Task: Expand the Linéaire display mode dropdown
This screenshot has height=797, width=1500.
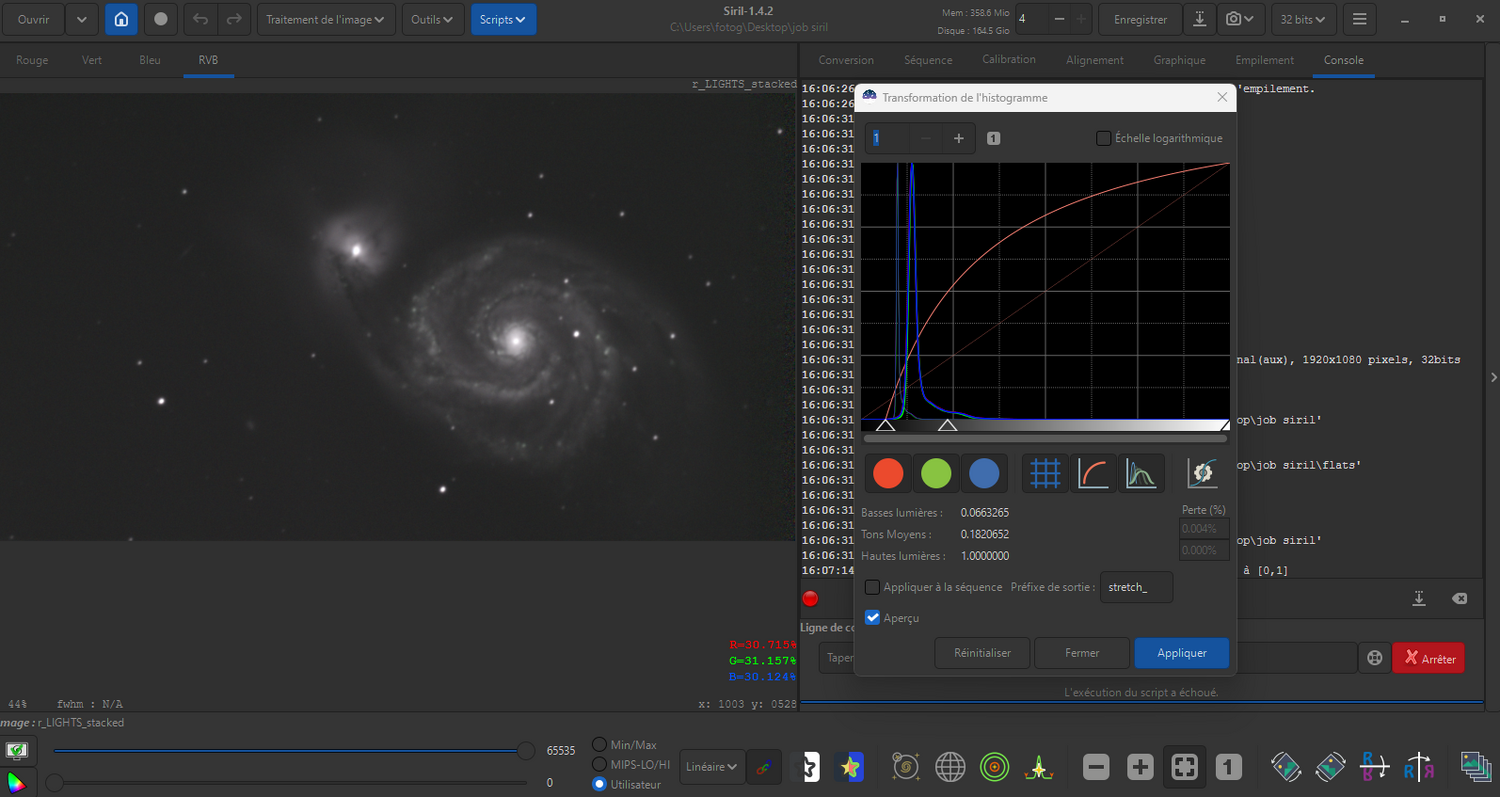Action: click(712, 767)
